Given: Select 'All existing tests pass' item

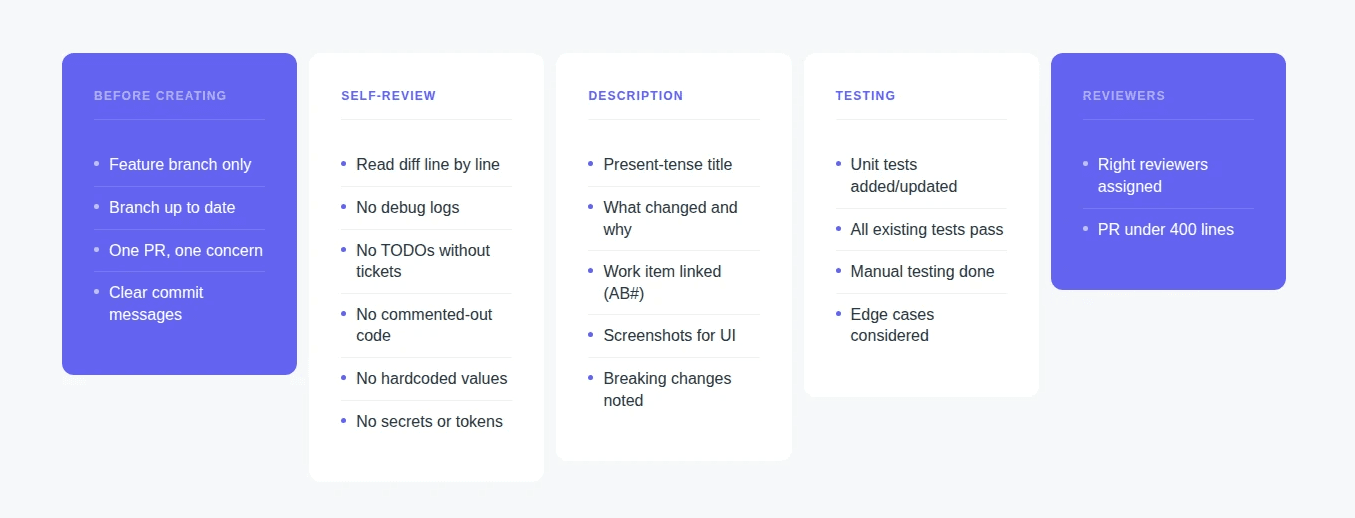Looking at the screenshot, I should 927,230.
